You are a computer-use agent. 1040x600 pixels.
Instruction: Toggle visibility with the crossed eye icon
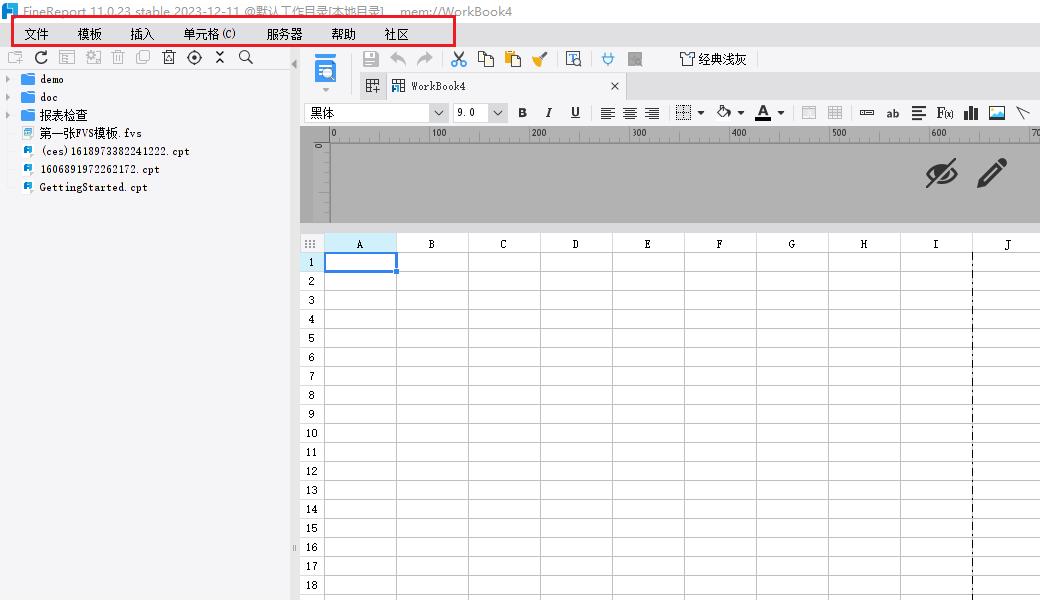(x=942, y=173)
